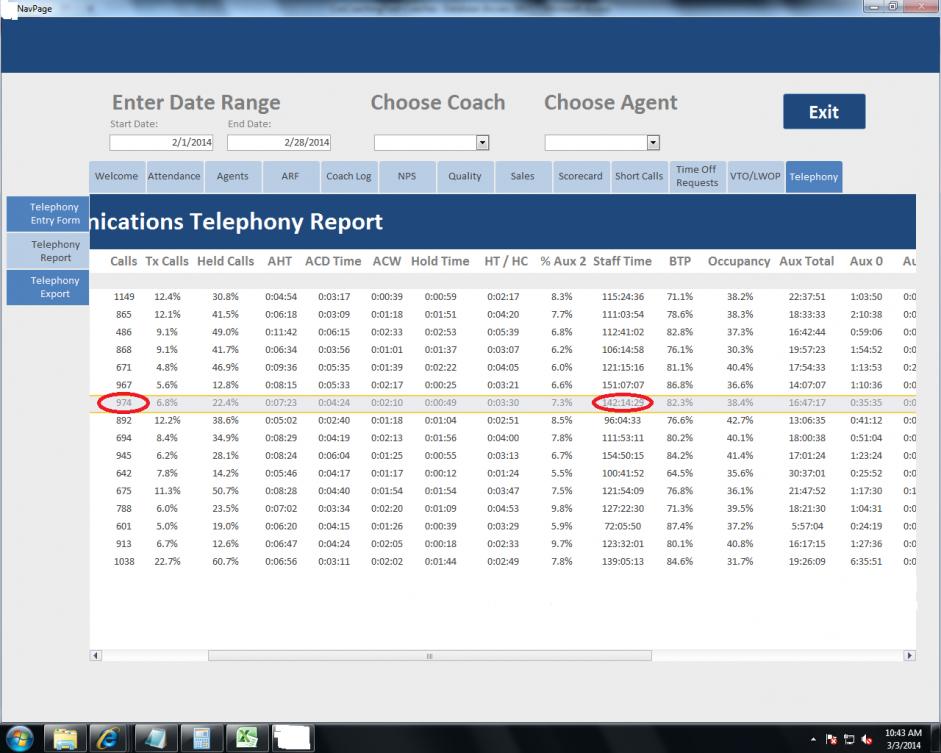Click the End Date input field

pos(279,143)
